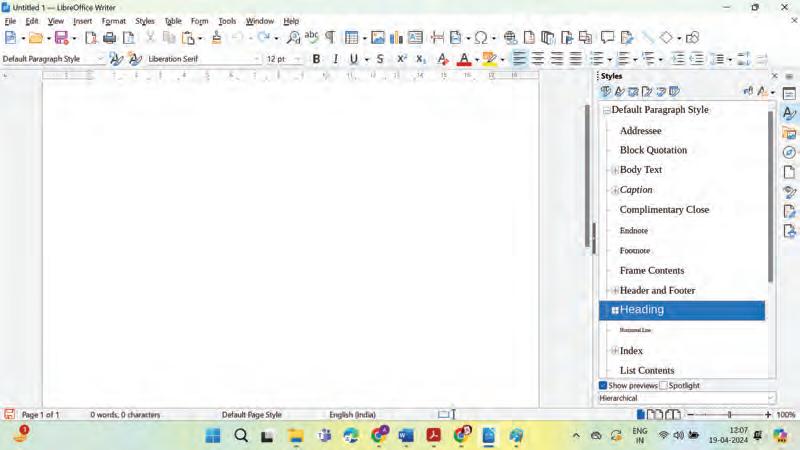Screen dimensions: 800x450
Task: Align paragraph left
Action: point(519,59)
